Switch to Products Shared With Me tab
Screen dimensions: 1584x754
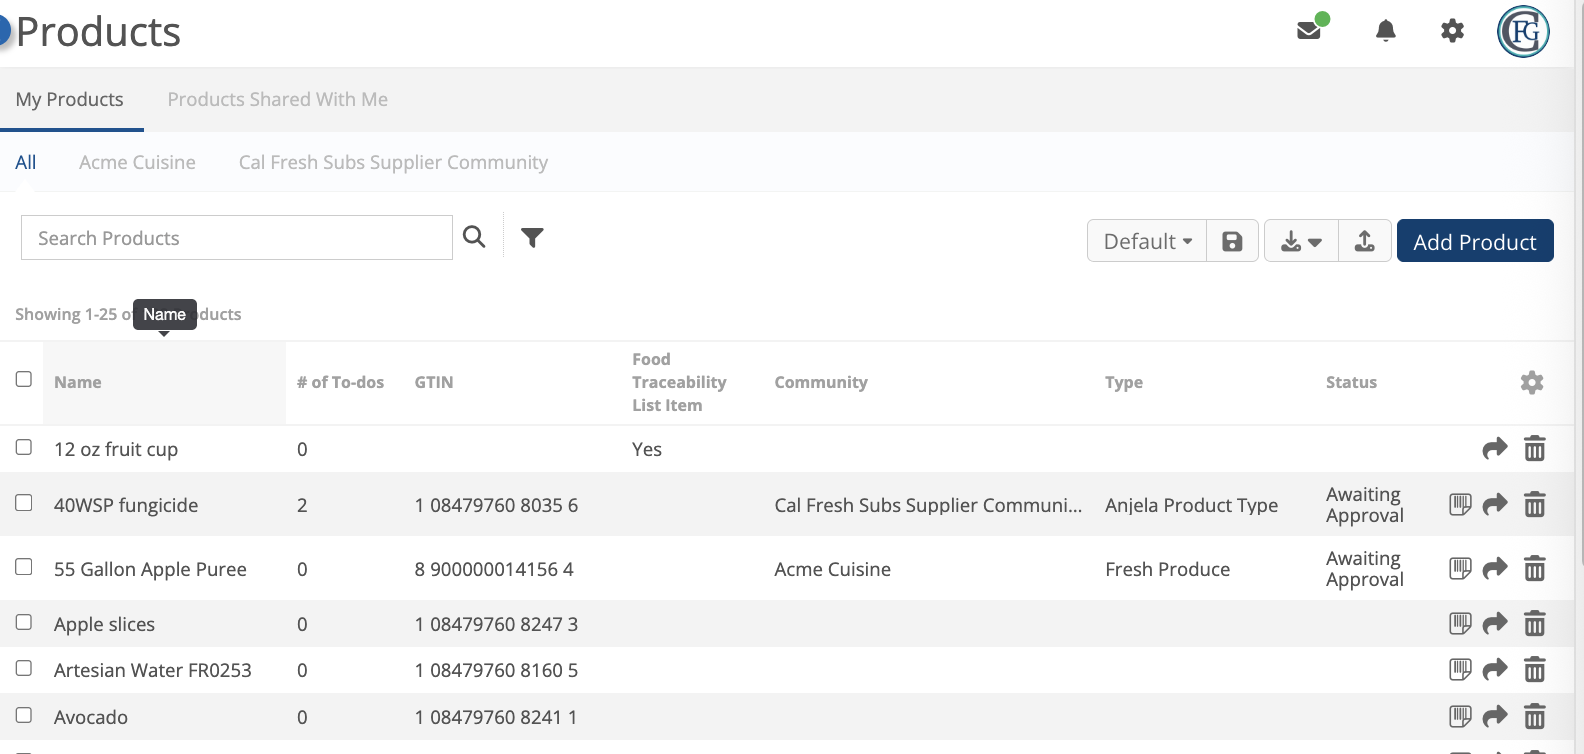pyautogui.click(x=278, y=99)
